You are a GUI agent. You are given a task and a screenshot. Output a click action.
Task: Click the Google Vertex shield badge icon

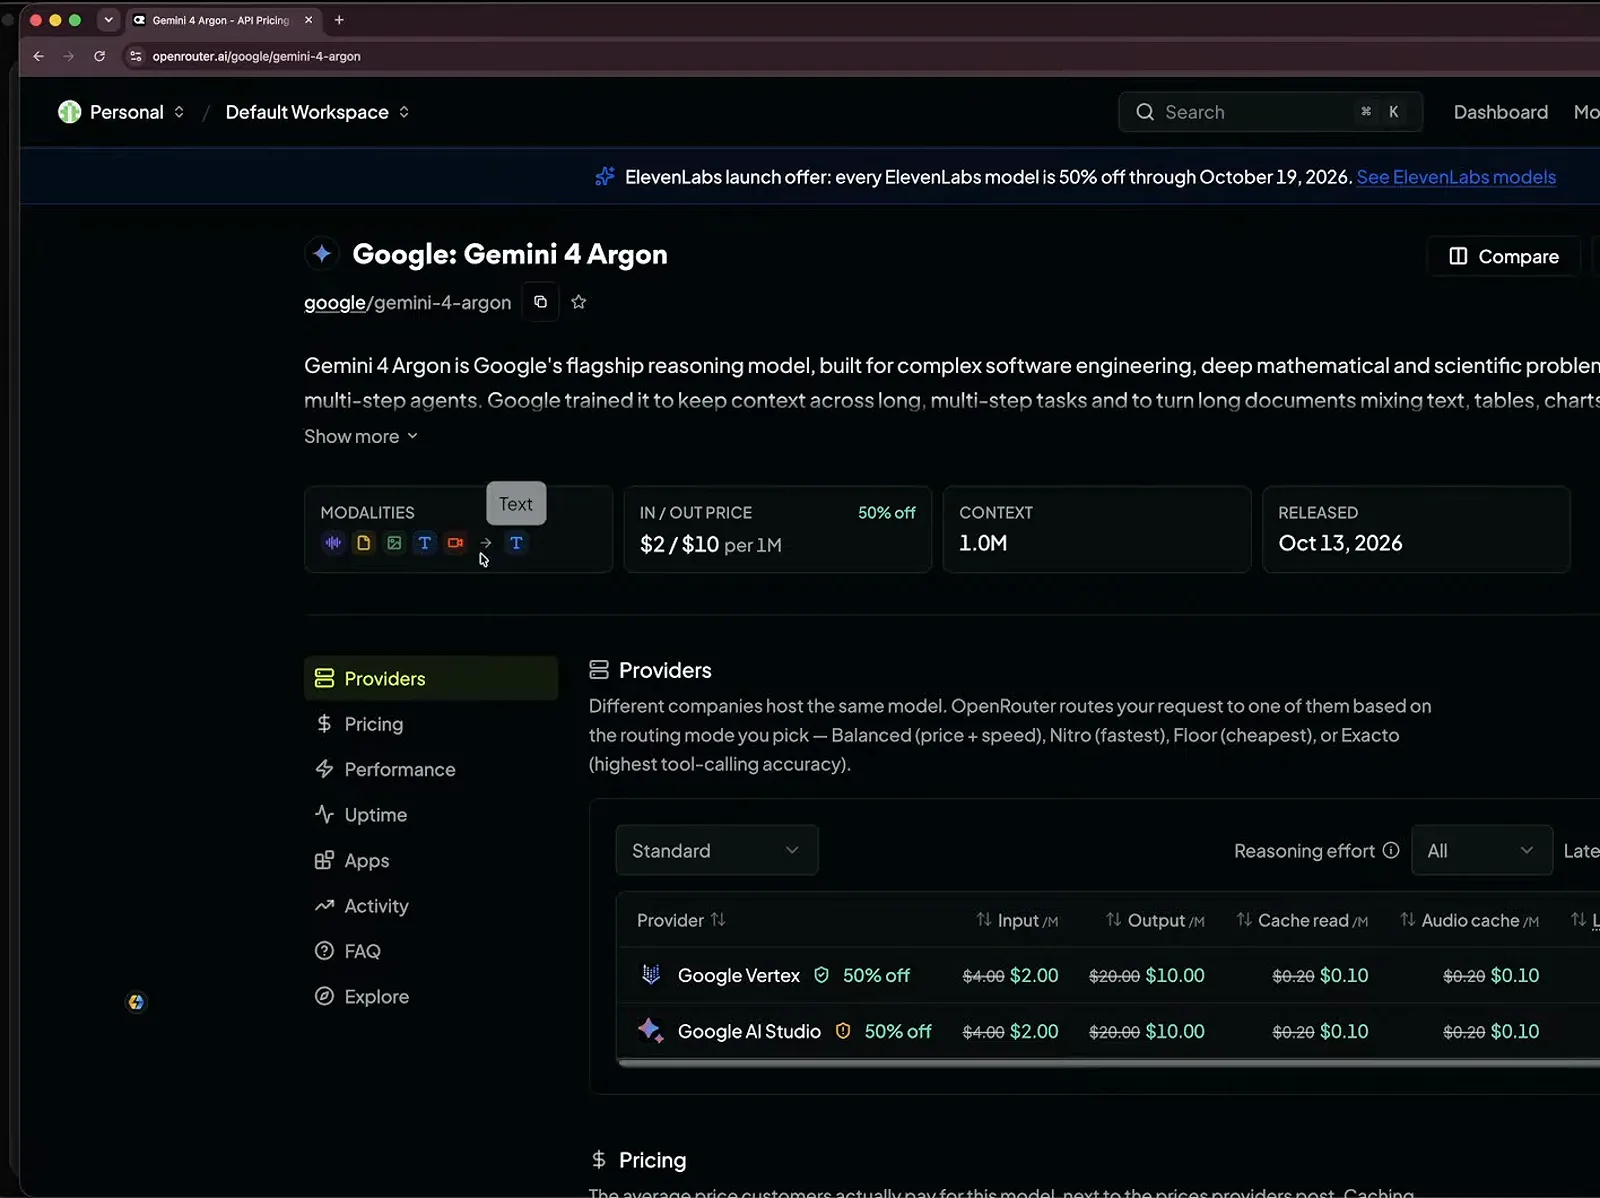(x=821, y=975)
